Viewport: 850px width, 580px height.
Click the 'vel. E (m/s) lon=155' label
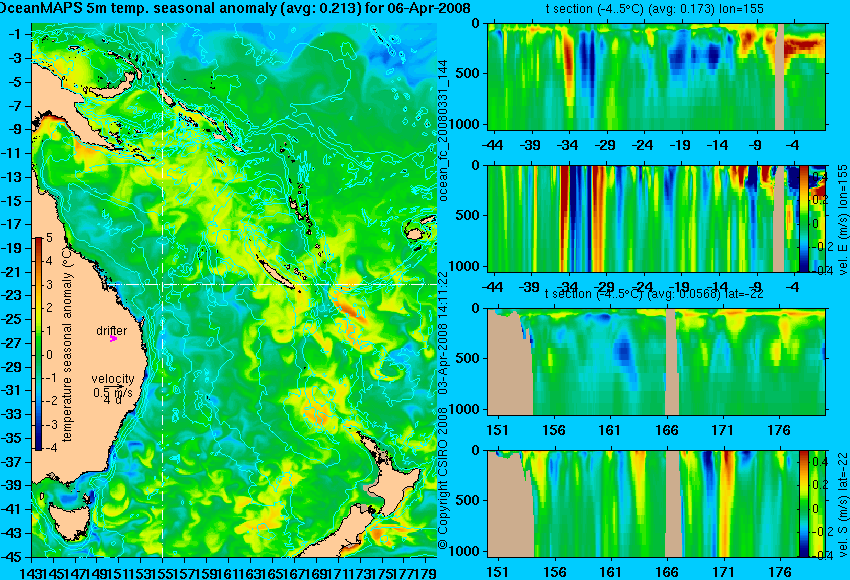pos(843,220)
